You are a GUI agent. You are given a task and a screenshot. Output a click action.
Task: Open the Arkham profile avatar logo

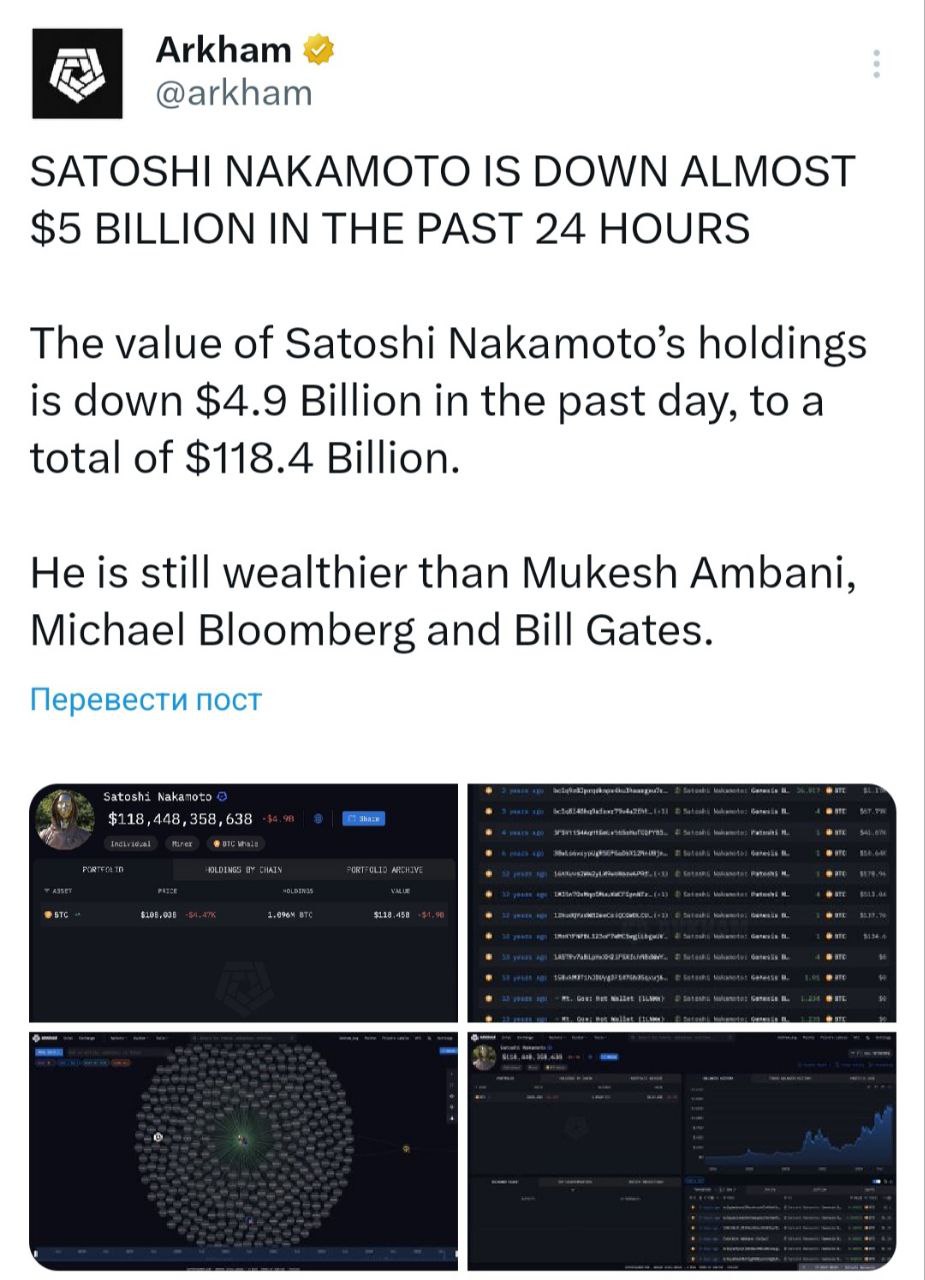coord(77,73)
